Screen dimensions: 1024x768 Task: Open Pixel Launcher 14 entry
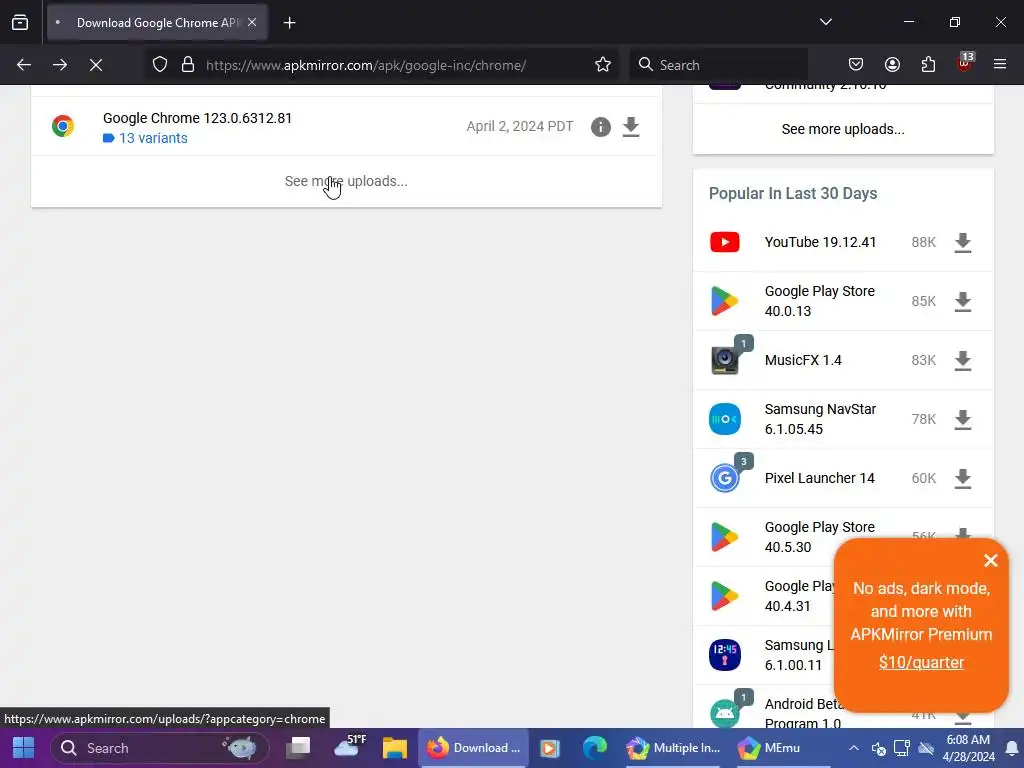pyautogui.click(x=820, y=478)
